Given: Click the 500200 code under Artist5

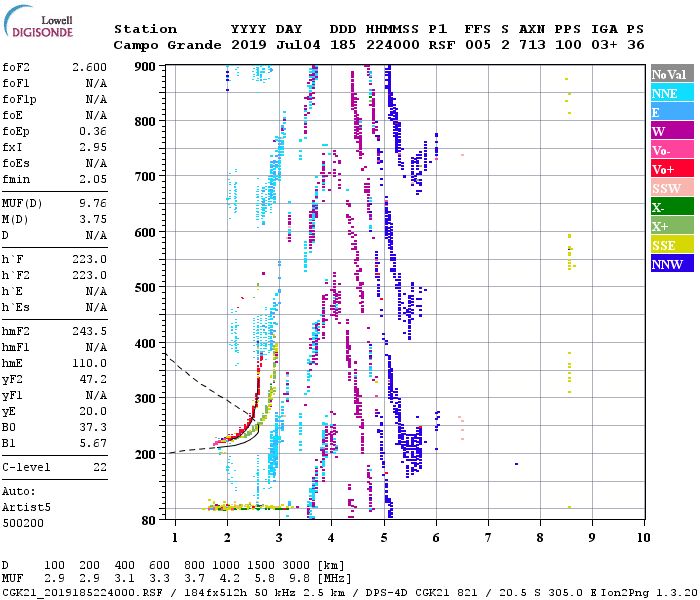Looking at the screenshot, I should 23,523.
